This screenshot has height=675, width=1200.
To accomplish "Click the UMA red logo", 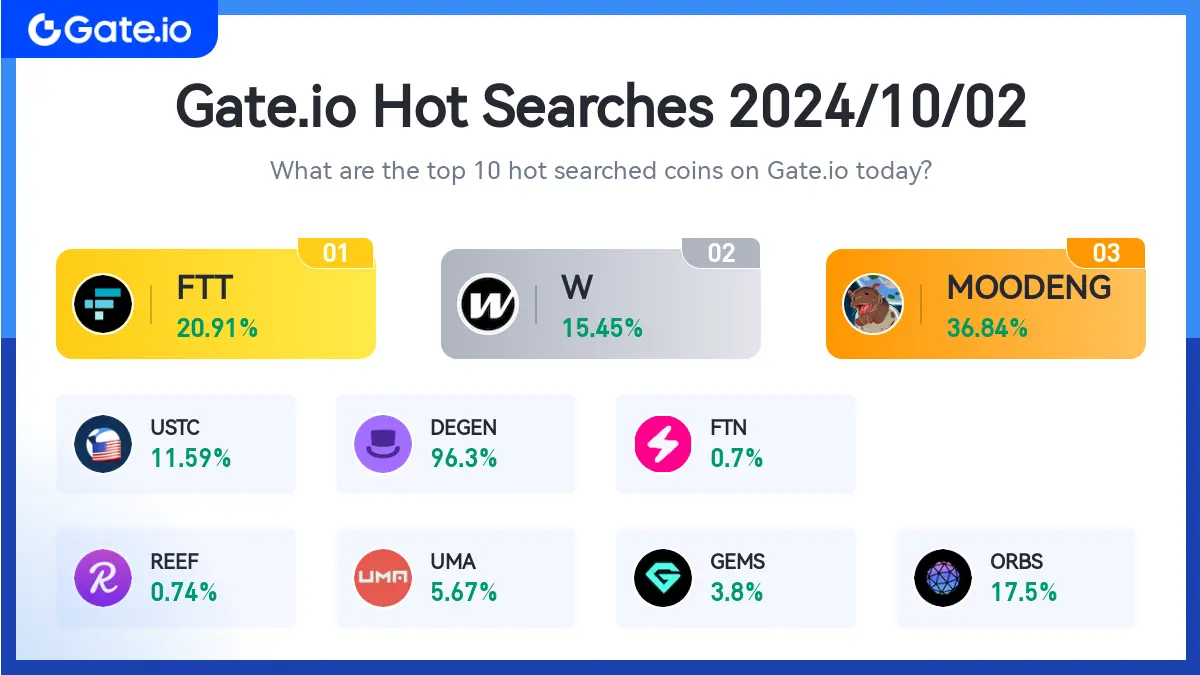I will click(x=383, y=578).
